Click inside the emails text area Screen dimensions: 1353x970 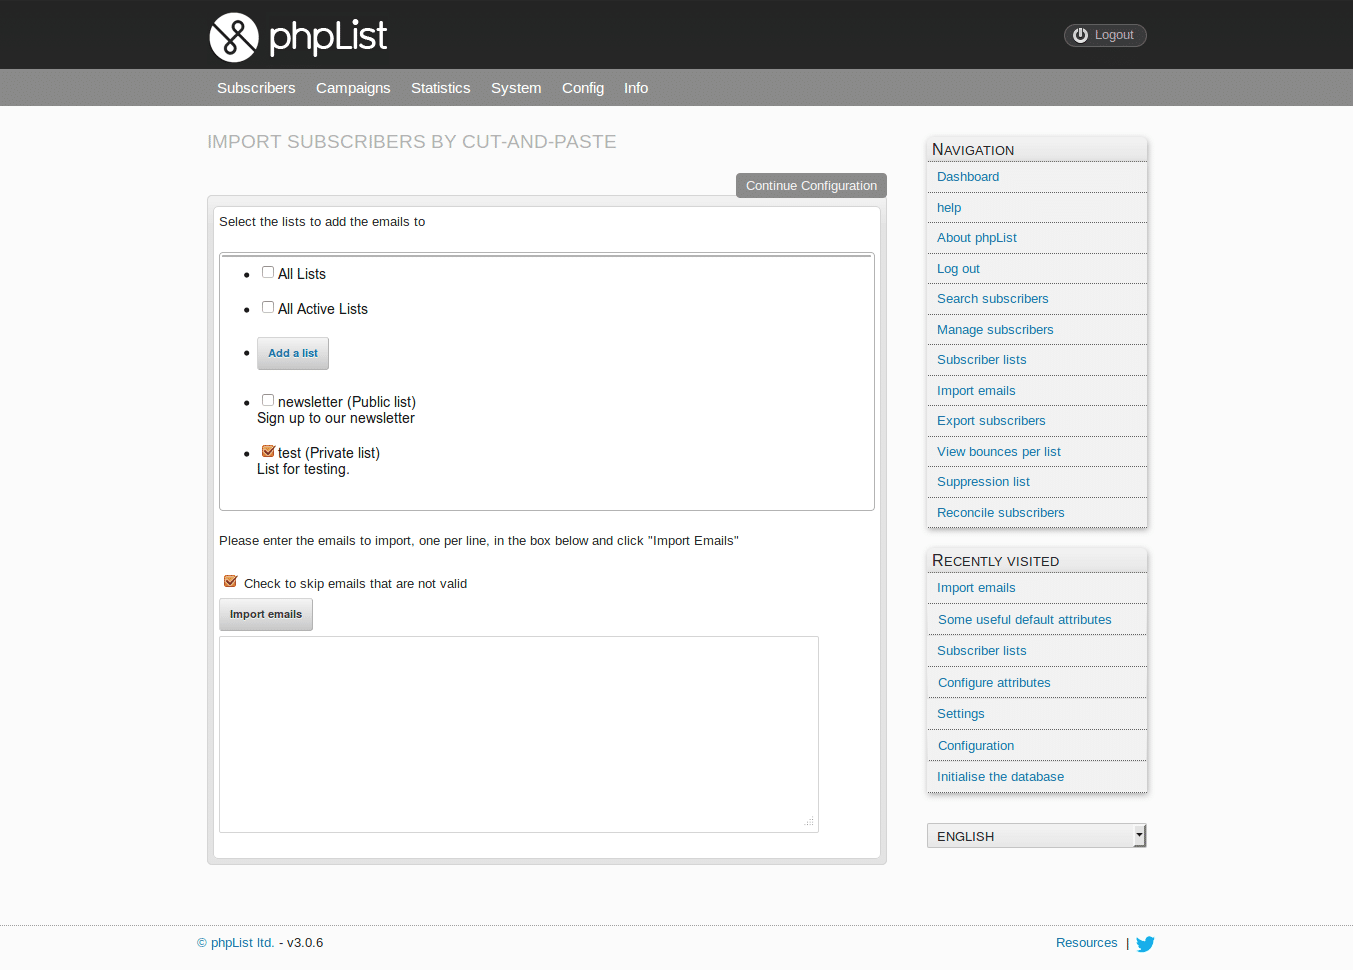pos(518,734)
